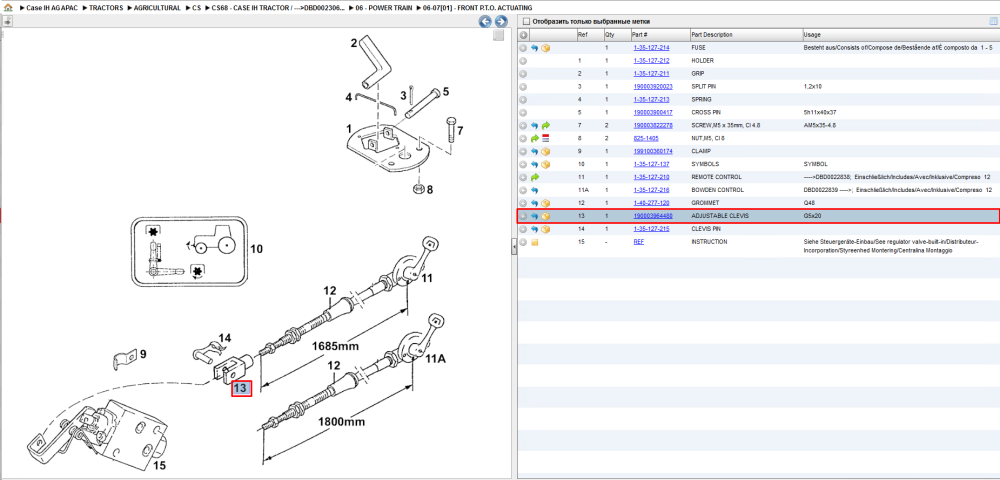
Task: Click the box icon in ADJUSTABLE CLEVIS row
Action: point(546,216)
